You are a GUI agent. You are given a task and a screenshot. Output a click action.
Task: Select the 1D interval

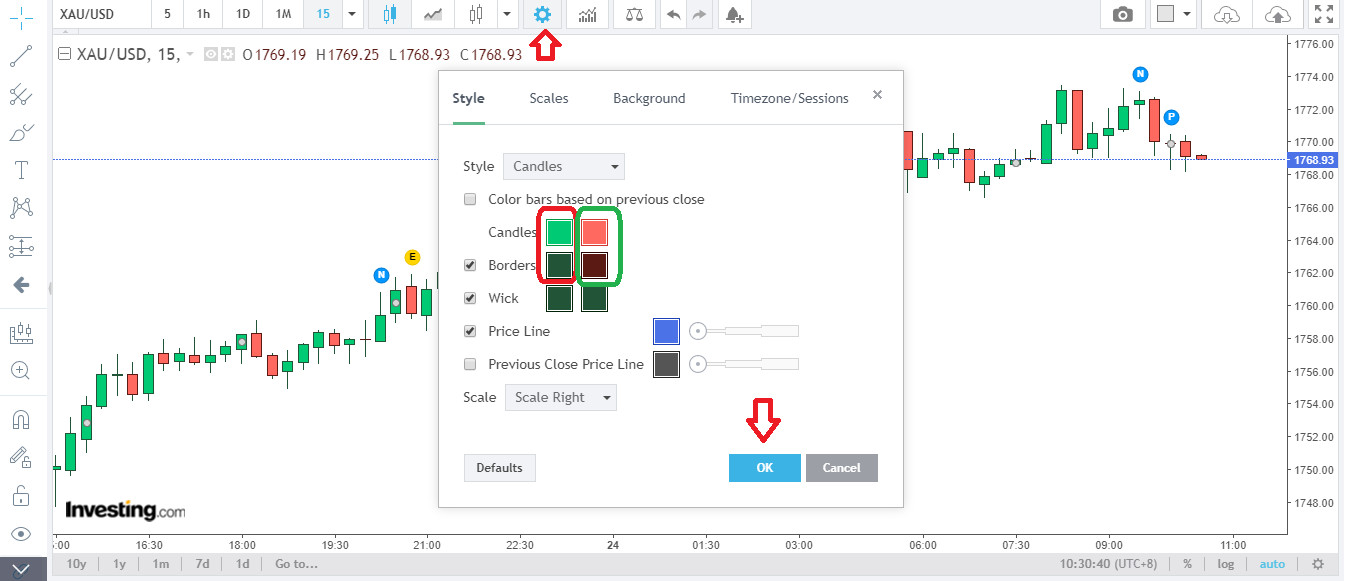(243, 14)
